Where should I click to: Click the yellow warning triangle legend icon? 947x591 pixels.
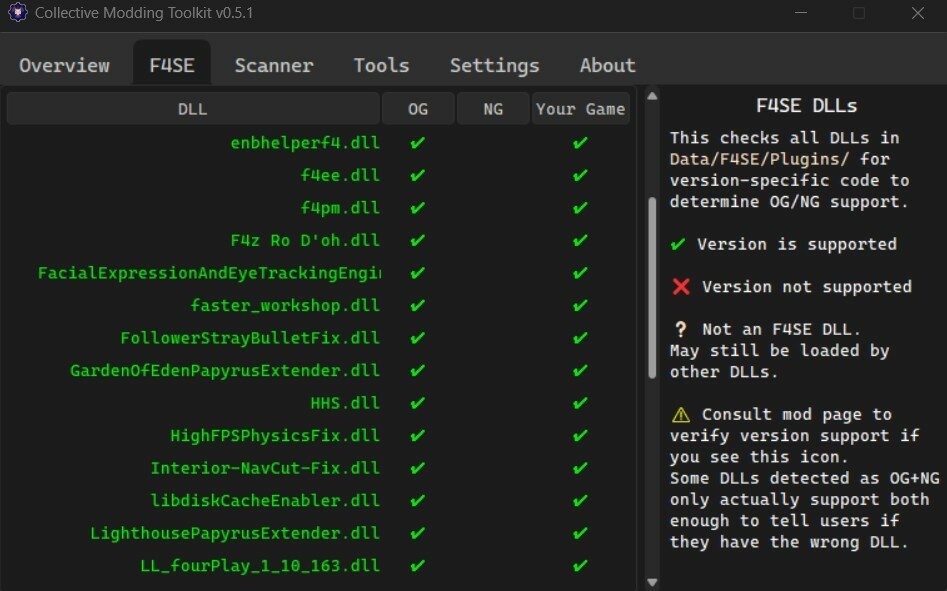pos(681,415)
